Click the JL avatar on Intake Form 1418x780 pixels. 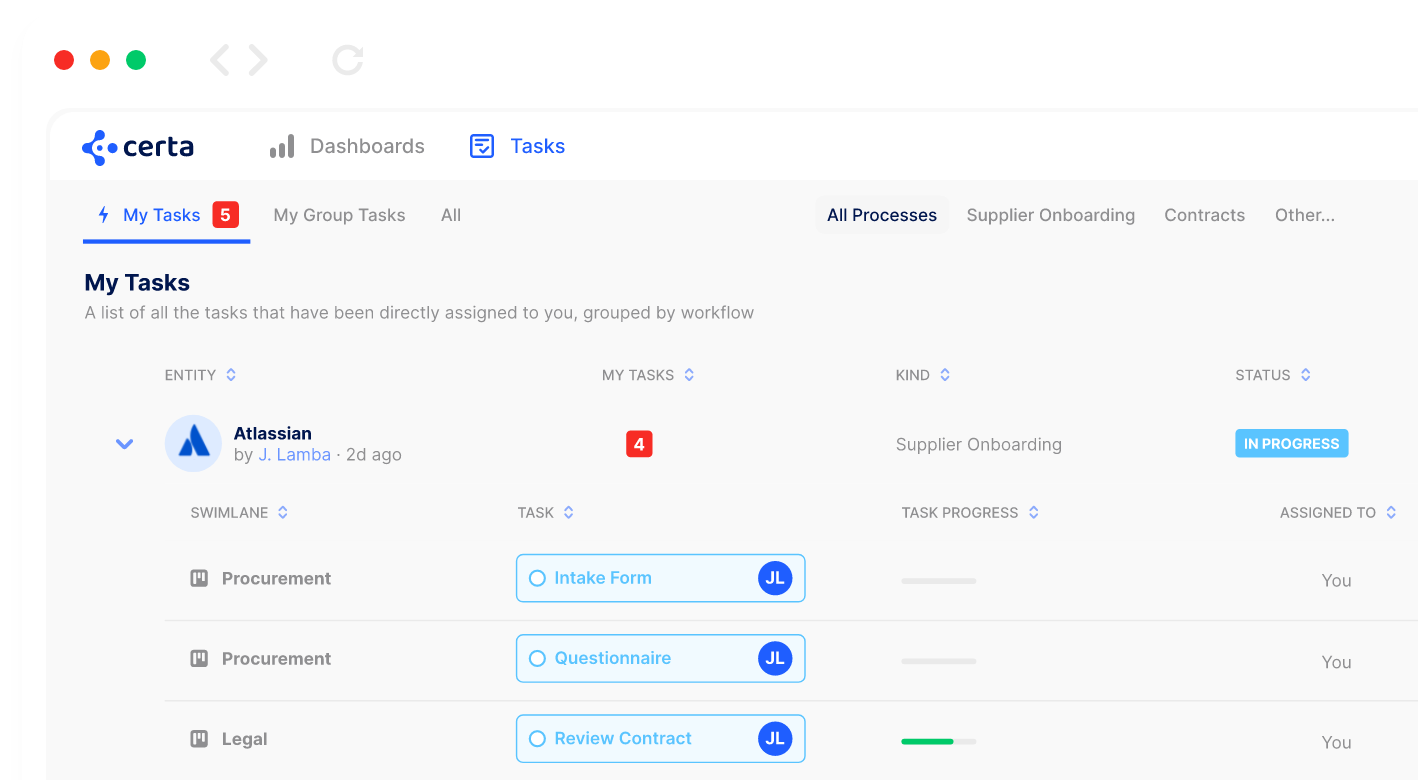pyautogui.click(x=775, y=578)
